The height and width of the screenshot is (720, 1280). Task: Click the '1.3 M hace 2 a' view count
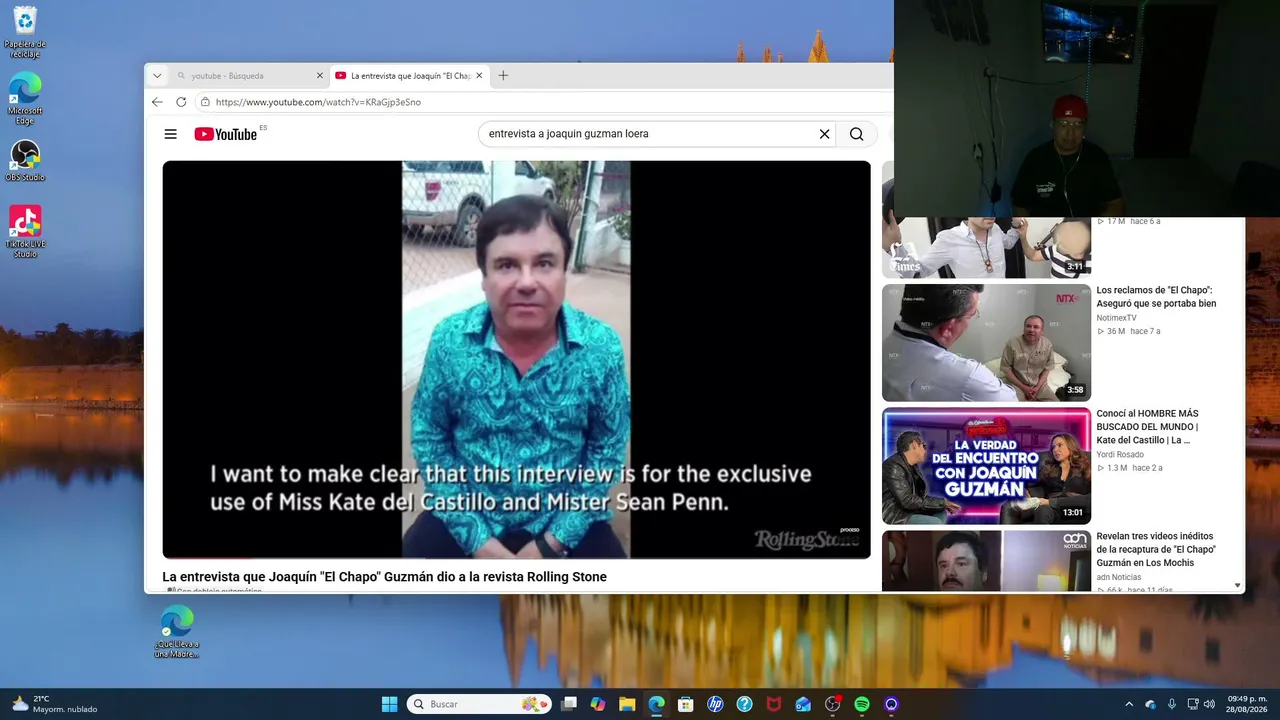[1130, 468]
